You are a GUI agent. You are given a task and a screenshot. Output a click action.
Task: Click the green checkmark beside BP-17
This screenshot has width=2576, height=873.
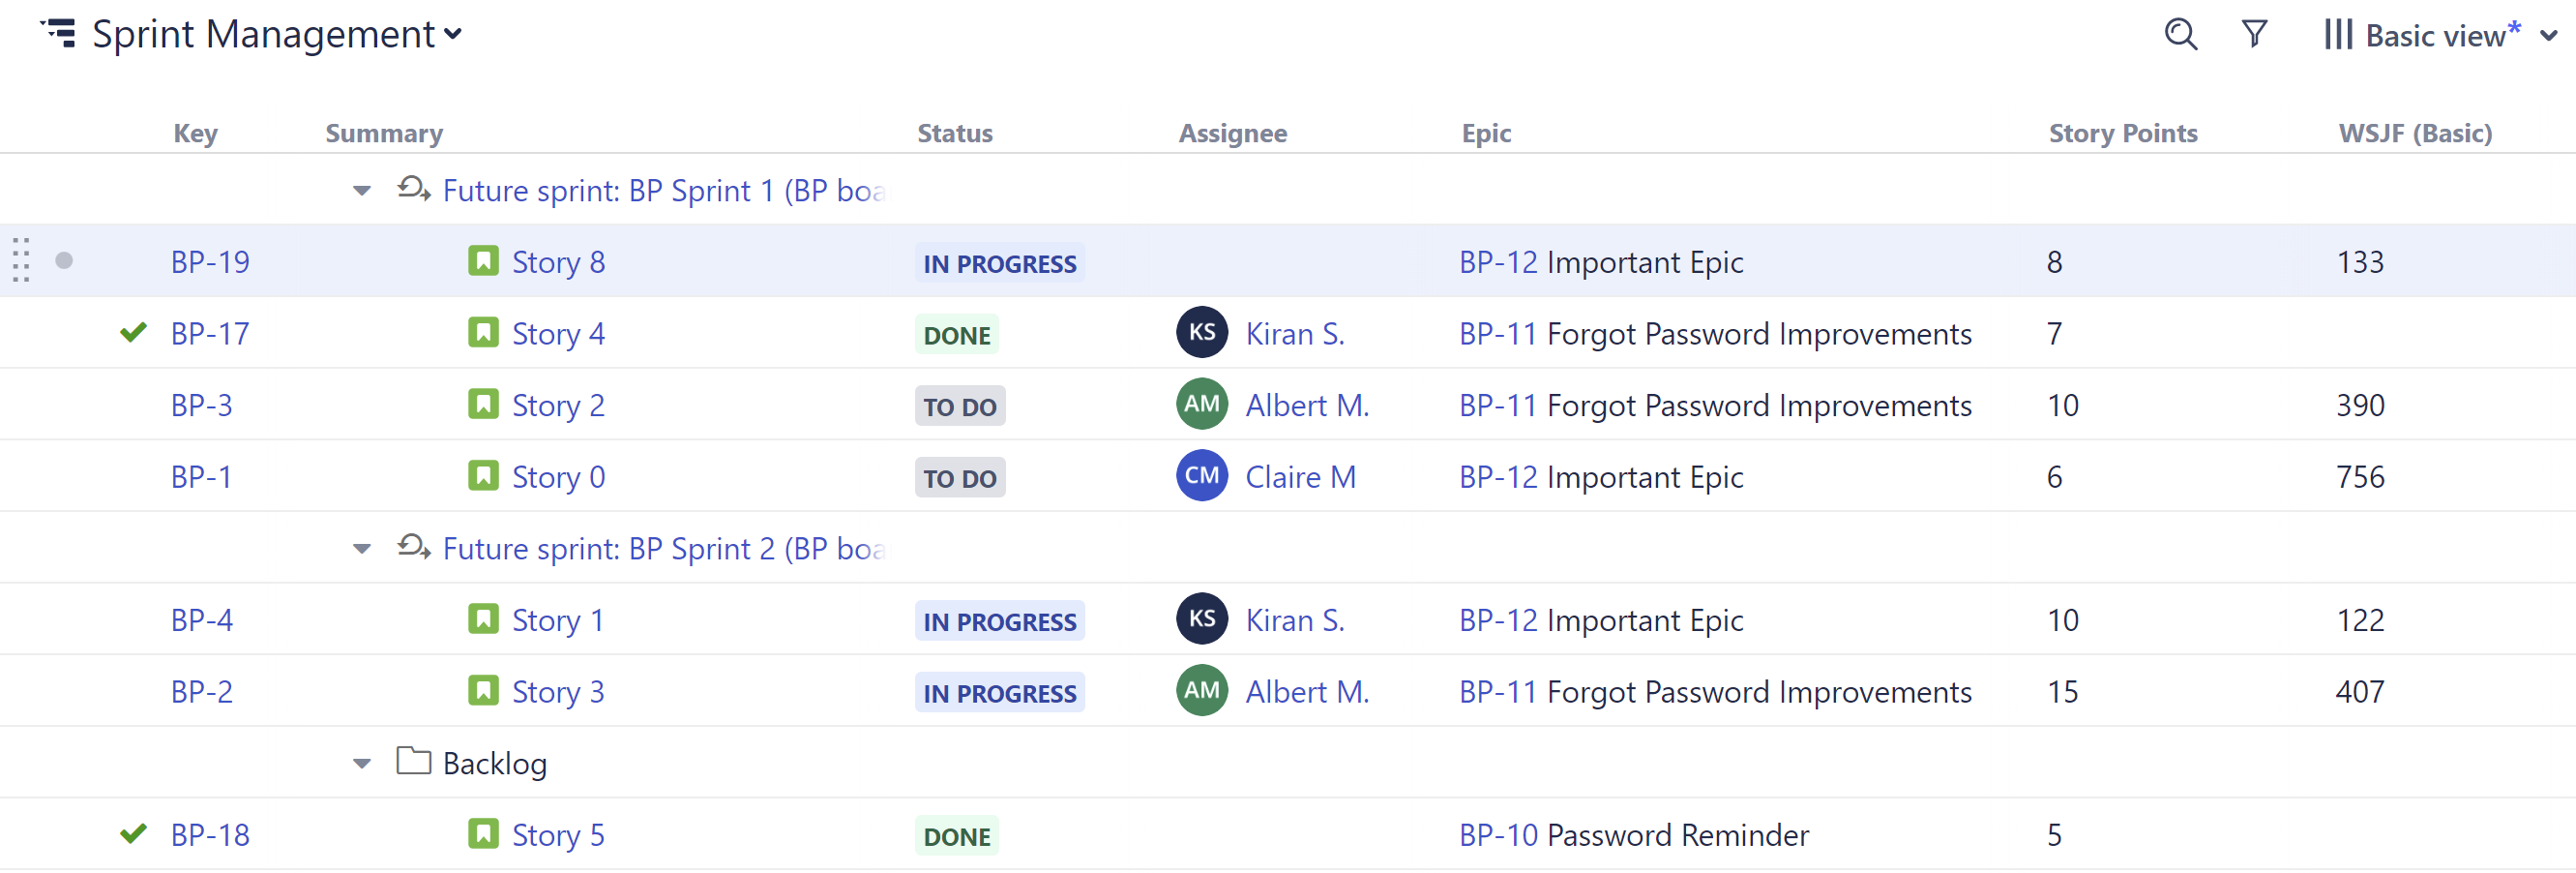click(131, 333)
